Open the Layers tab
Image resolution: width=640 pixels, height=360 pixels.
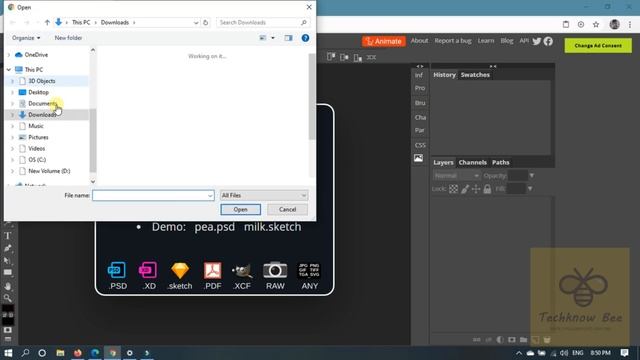pos(443,162)
